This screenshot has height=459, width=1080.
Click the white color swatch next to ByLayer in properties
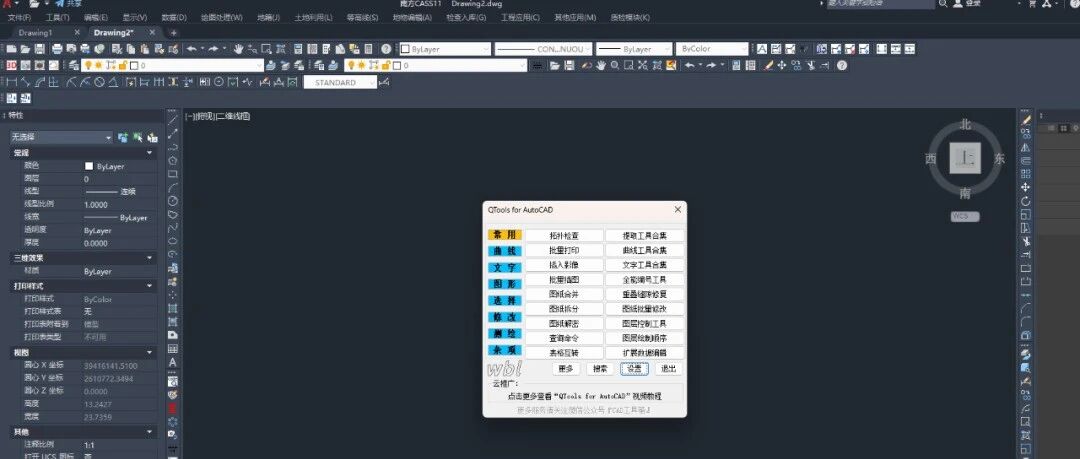pyautogui.click(x=89, y=166)
